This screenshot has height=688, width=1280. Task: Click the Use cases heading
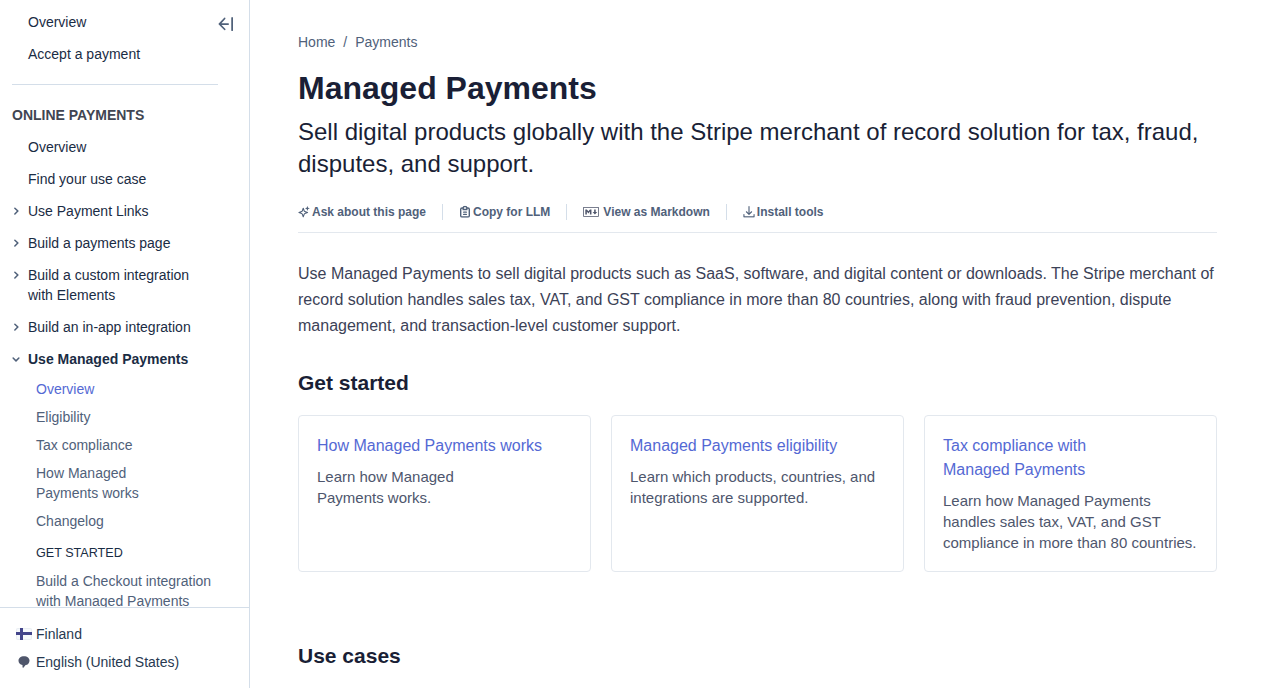click(x=349, y=656)
